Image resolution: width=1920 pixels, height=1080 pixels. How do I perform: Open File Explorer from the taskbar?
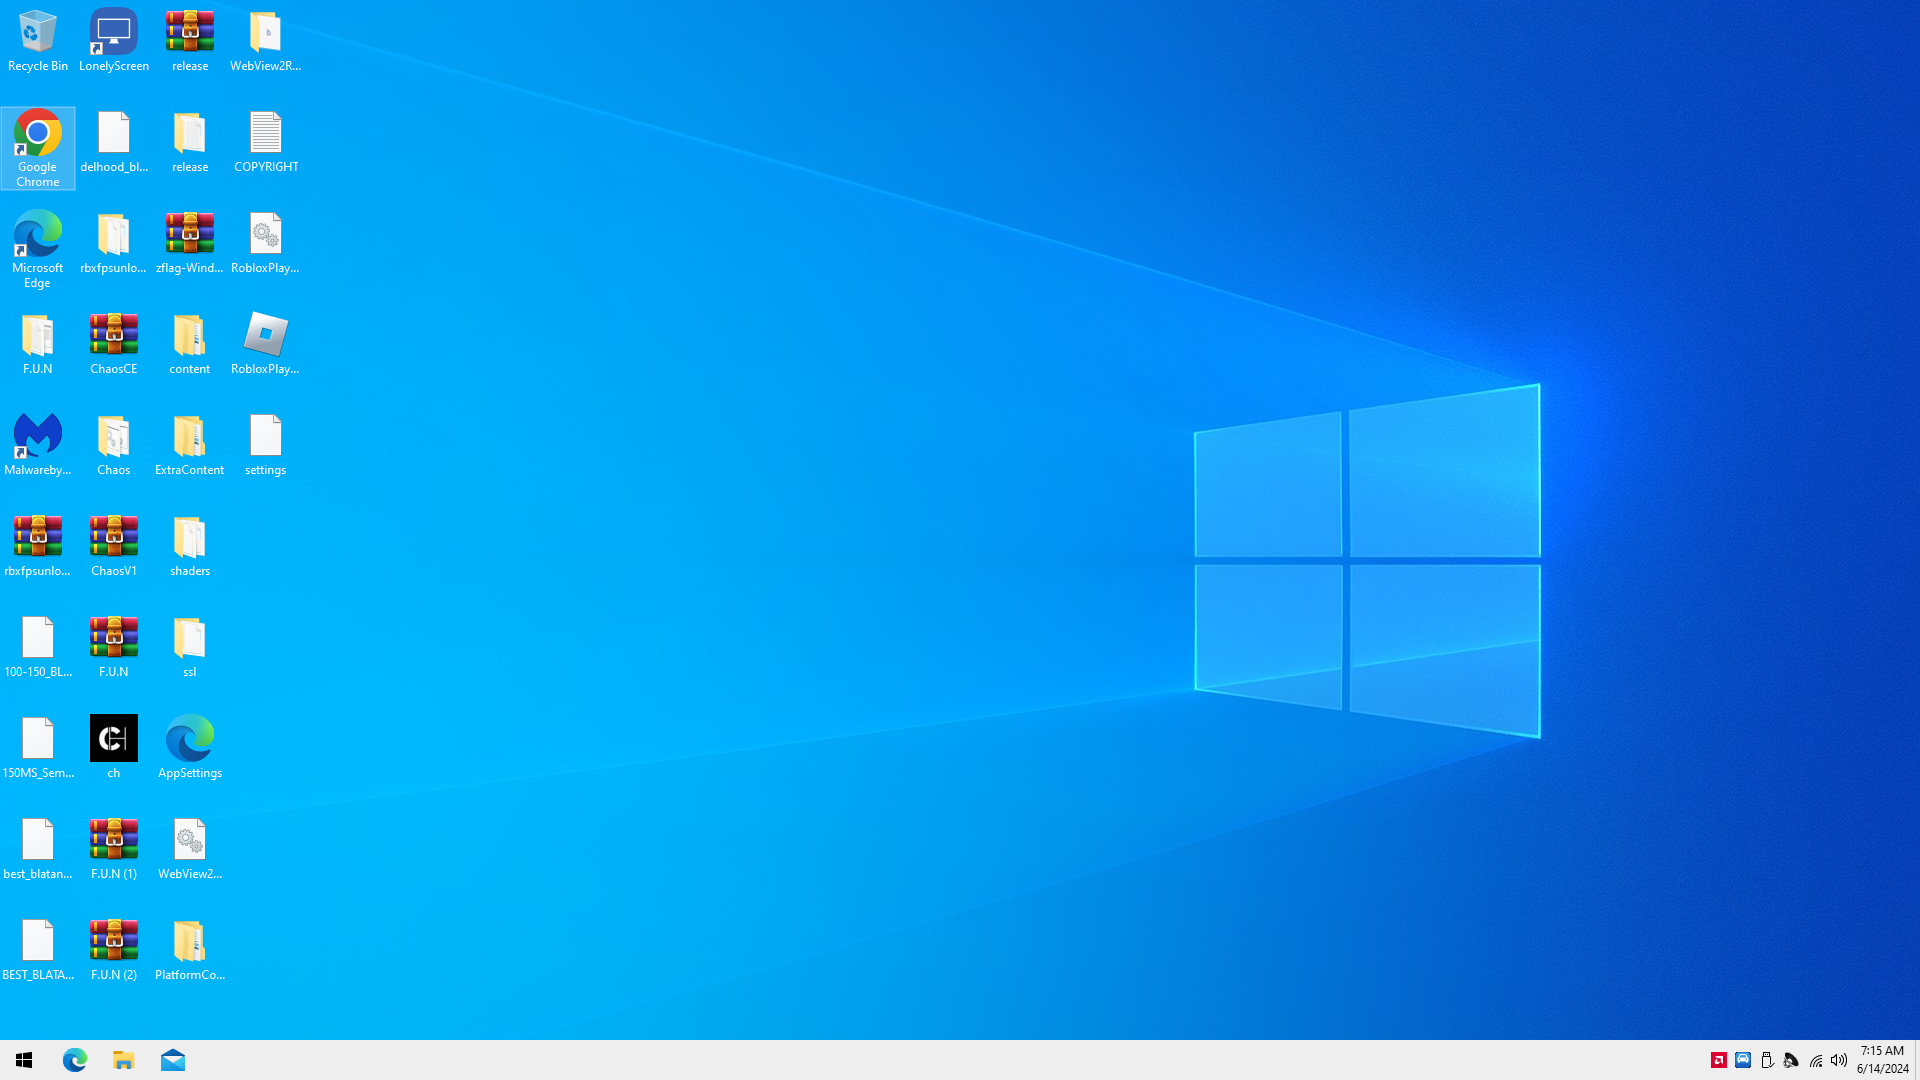[123, 1060]
